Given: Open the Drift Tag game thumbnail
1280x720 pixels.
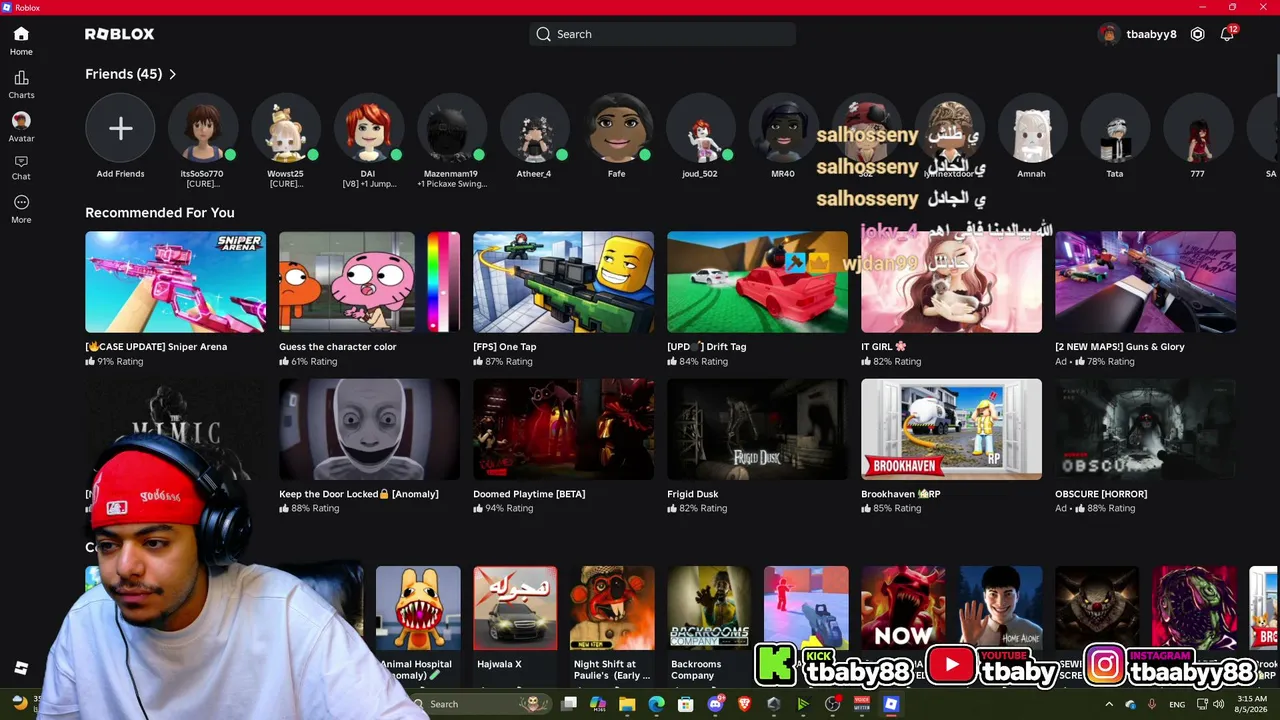Looking at the screenshot, I should (757, 282).
